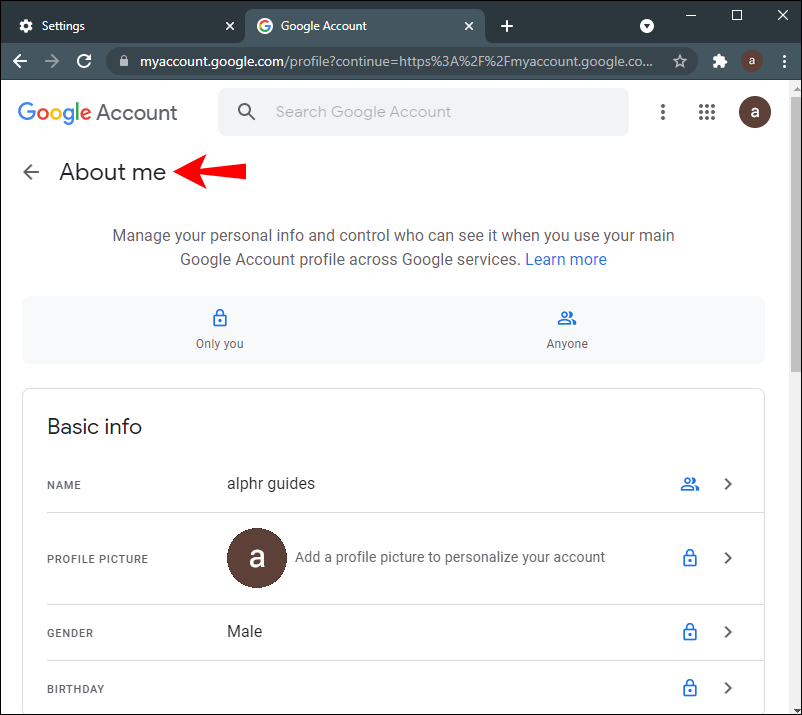Screen dimensions: 802x715
Task: Click the lock icon on Gender row
Action: (689, 632)
